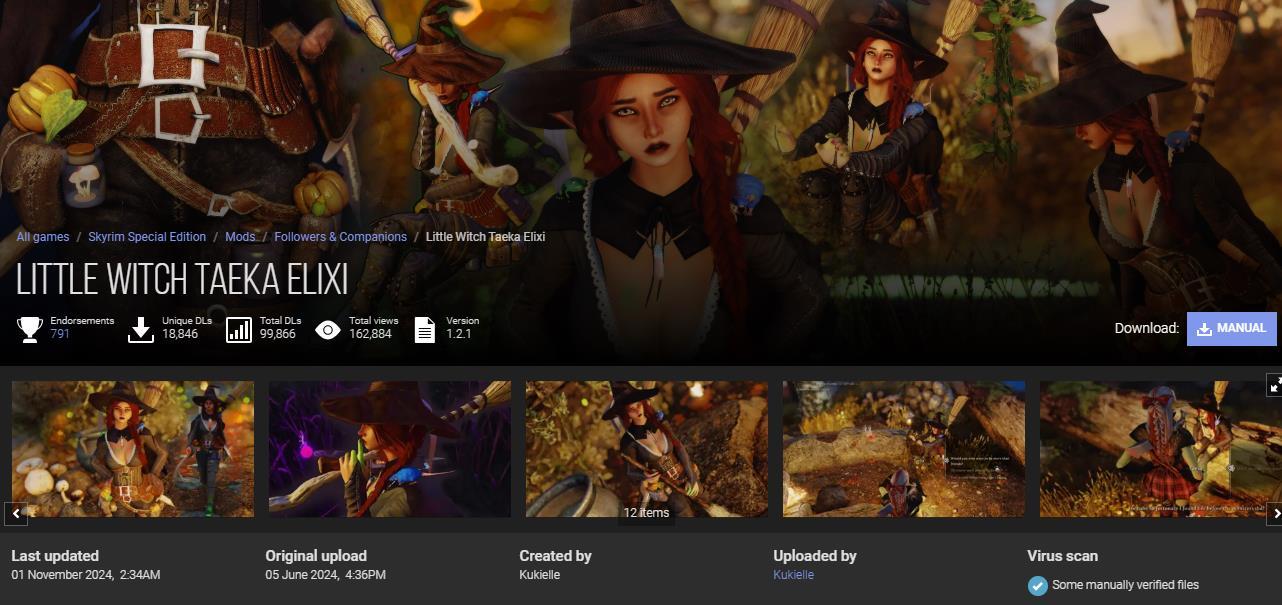Click the Created by name Kukielle
This screenshot has height=605, width=1282.
tap(540, 575)
